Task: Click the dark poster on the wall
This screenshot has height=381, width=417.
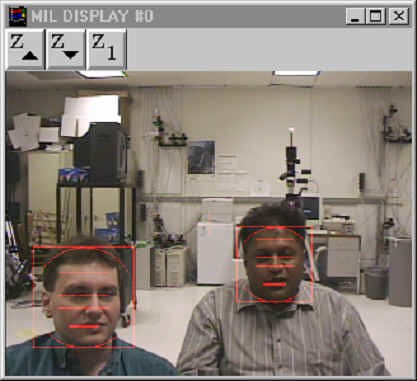Action: (x=201, y=157)
